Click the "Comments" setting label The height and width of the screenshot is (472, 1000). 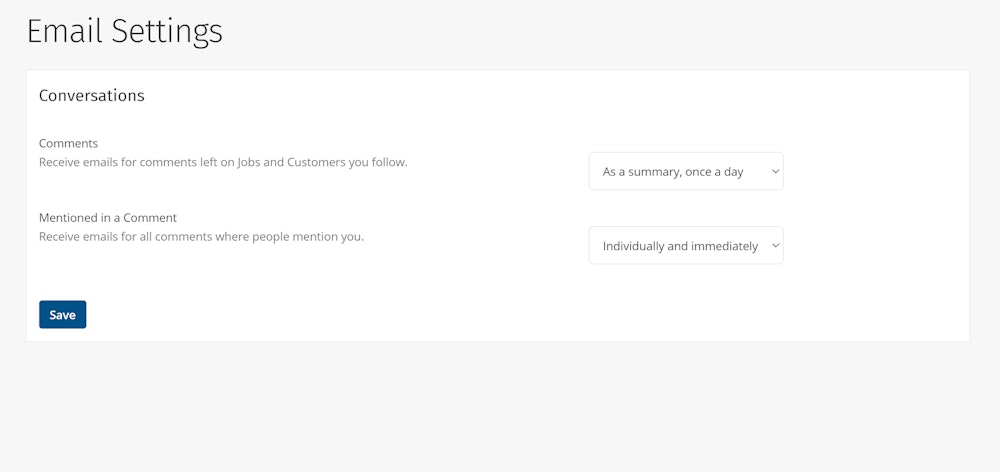(x=68, y=143)
